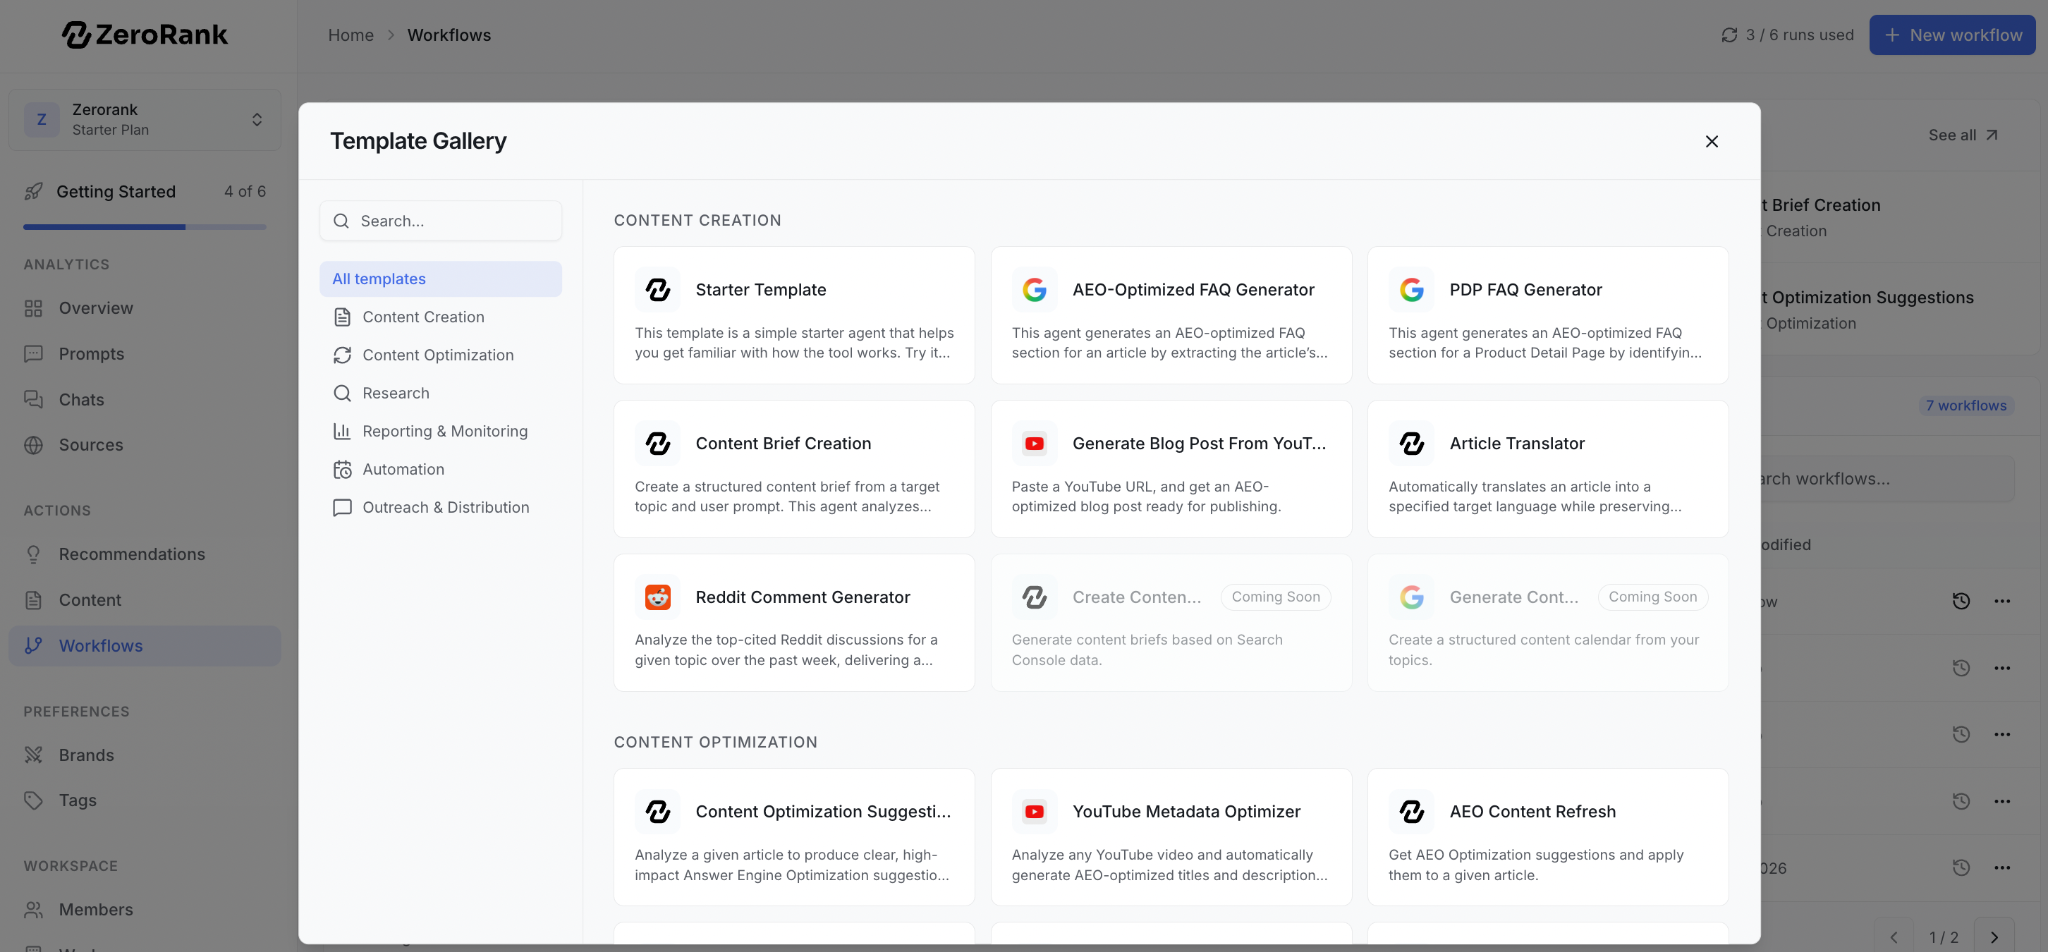Click the Reddit Comment Generator icon

point(657,598)
